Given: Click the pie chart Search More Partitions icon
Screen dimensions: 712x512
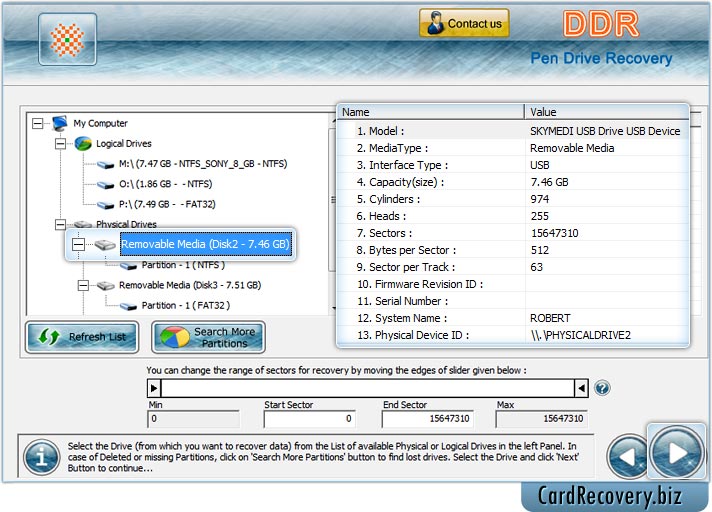Looking at the screenshot, I should tap(174, 337).
